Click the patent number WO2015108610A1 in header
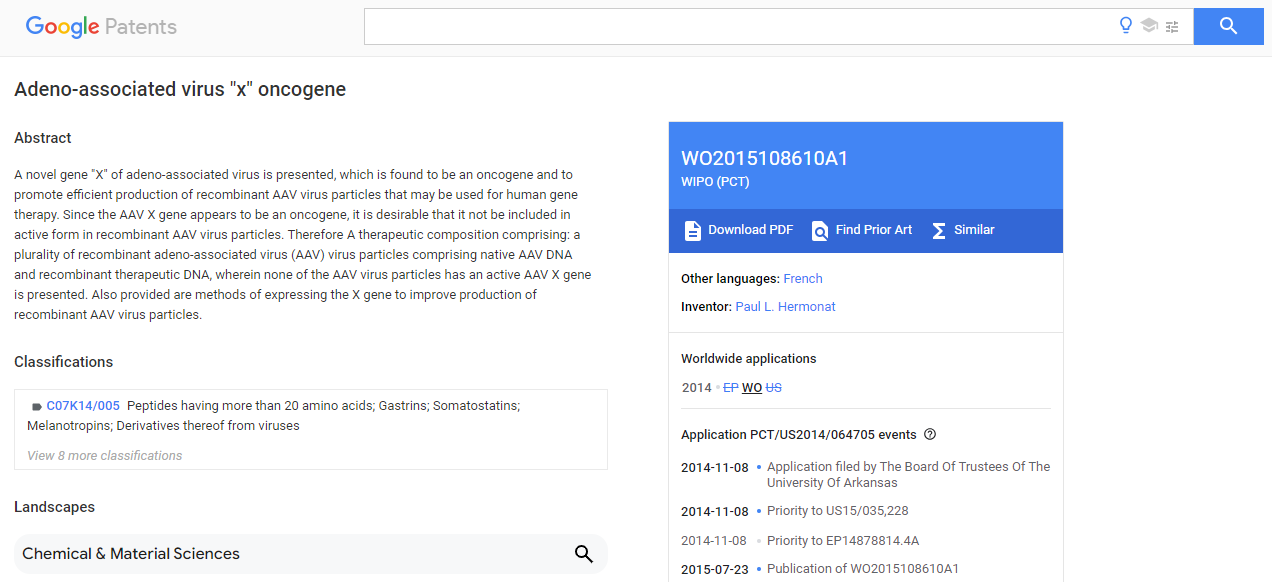Screen dimensions: 1272x582 click(765, 158)
